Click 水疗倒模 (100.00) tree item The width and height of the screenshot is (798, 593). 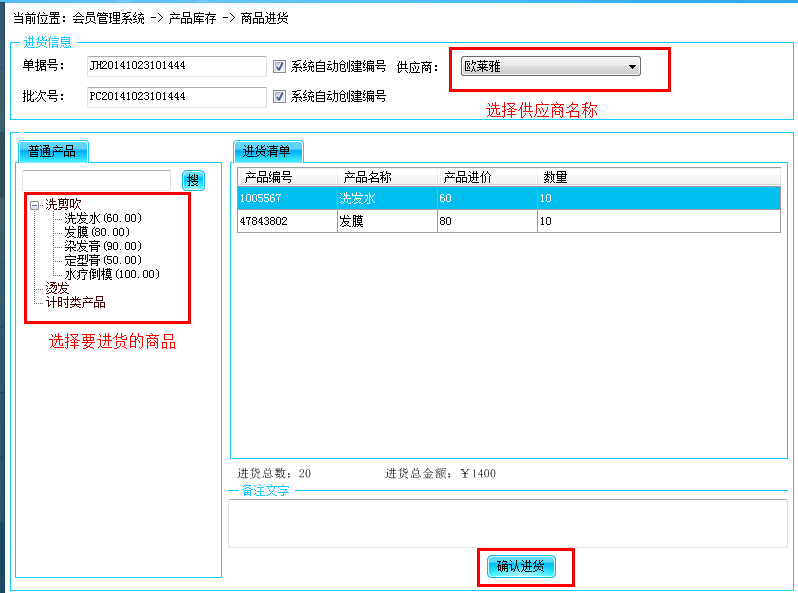click(x=111, y=274)
